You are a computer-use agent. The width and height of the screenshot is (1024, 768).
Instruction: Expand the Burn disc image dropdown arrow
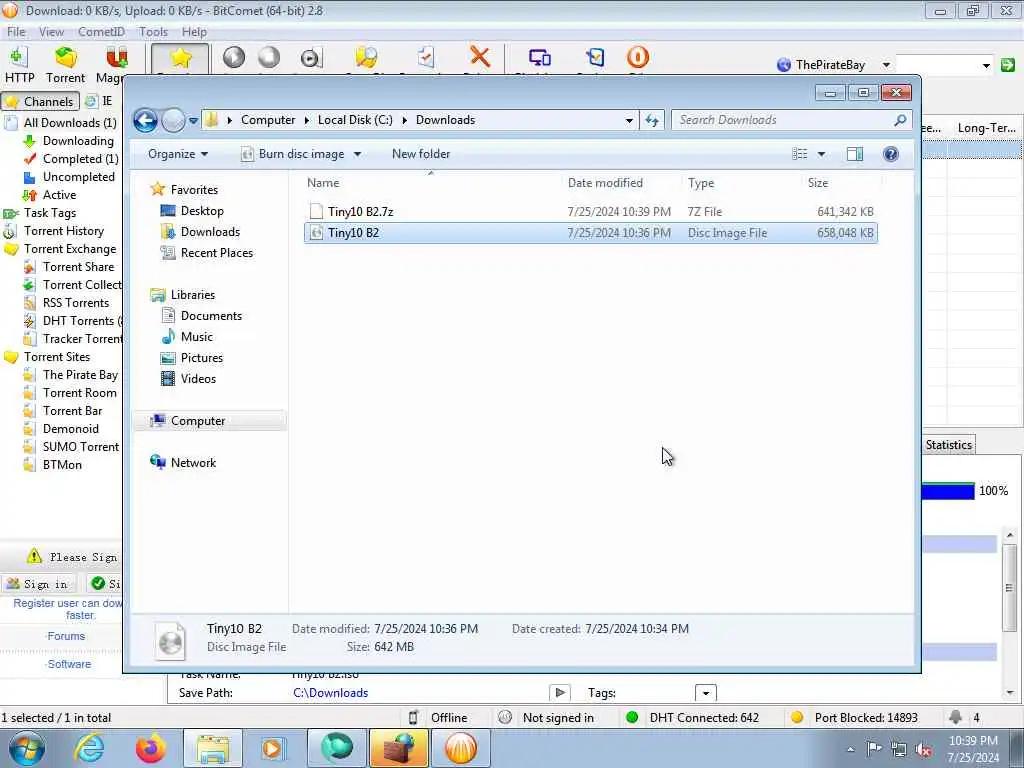[357, 154]
